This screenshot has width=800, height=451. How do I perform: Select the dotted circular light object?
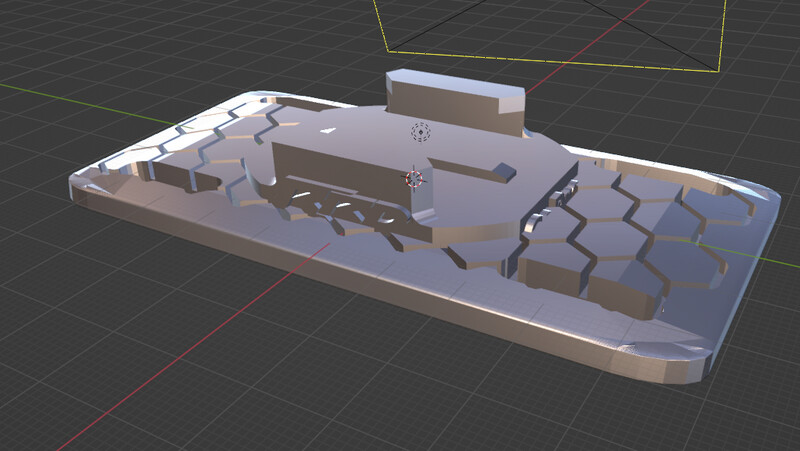(420, 132)
